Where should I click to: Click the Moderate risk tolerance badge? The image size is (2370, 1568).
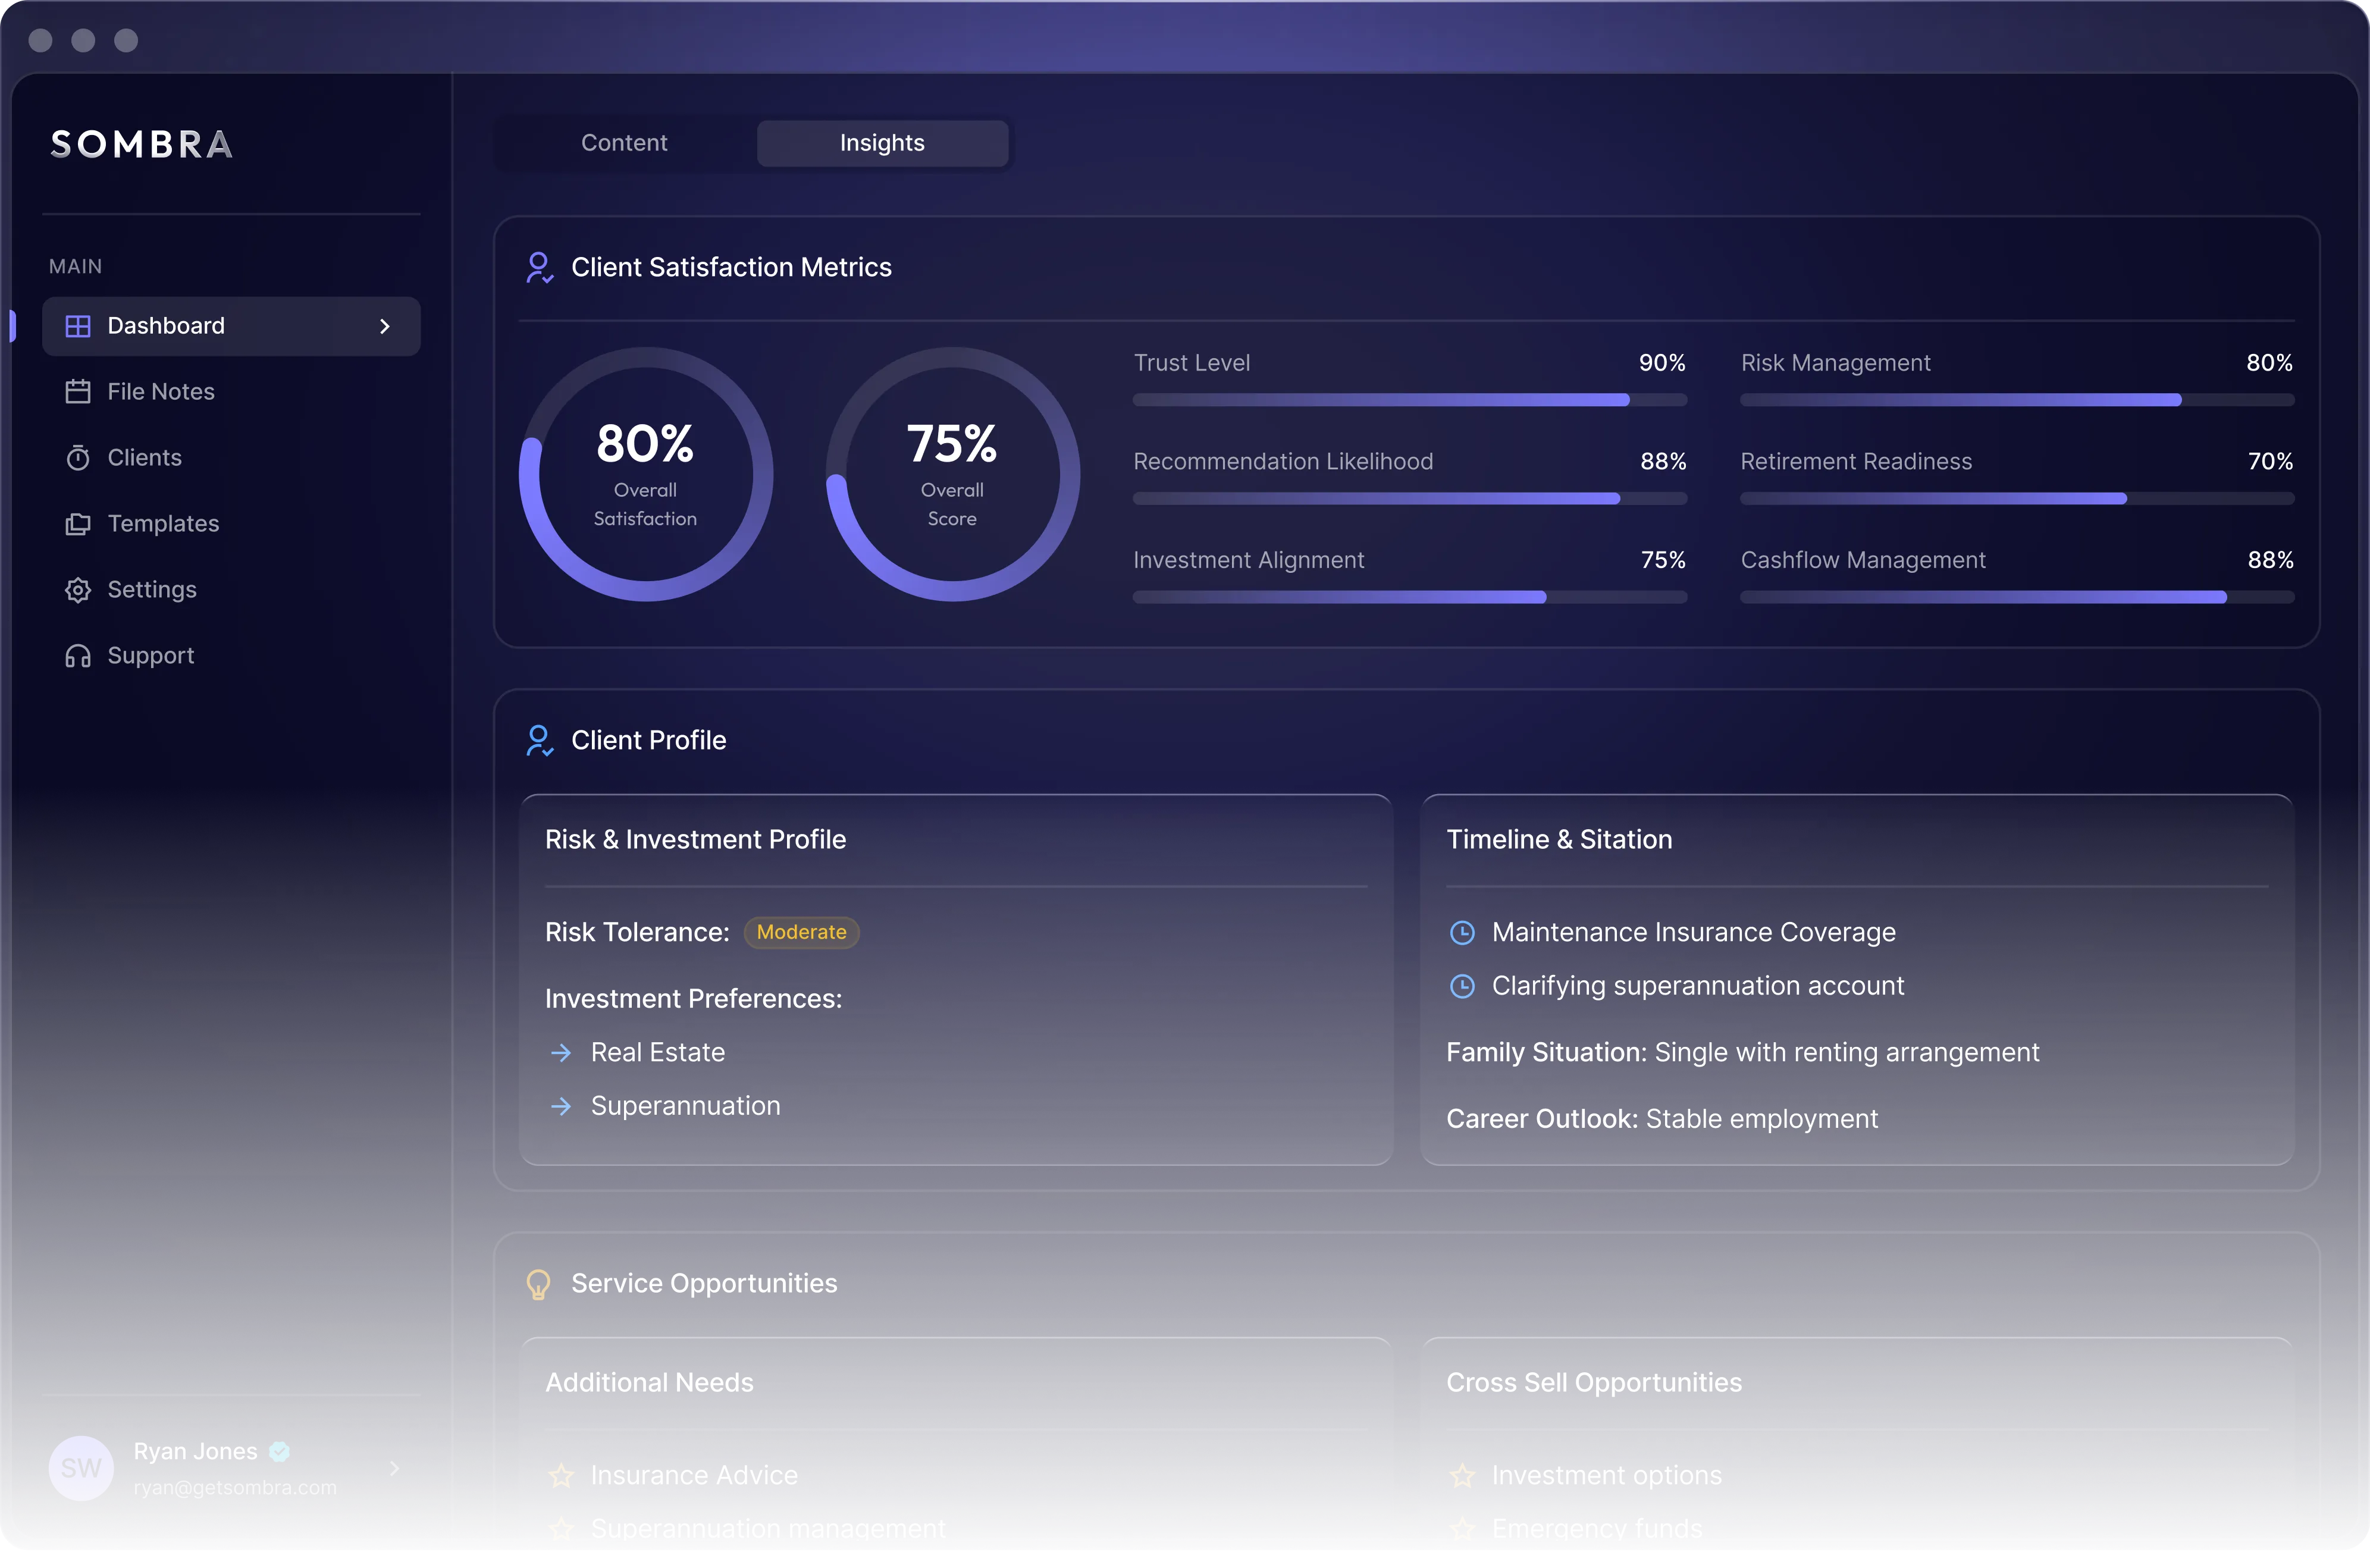coord(800,932)
